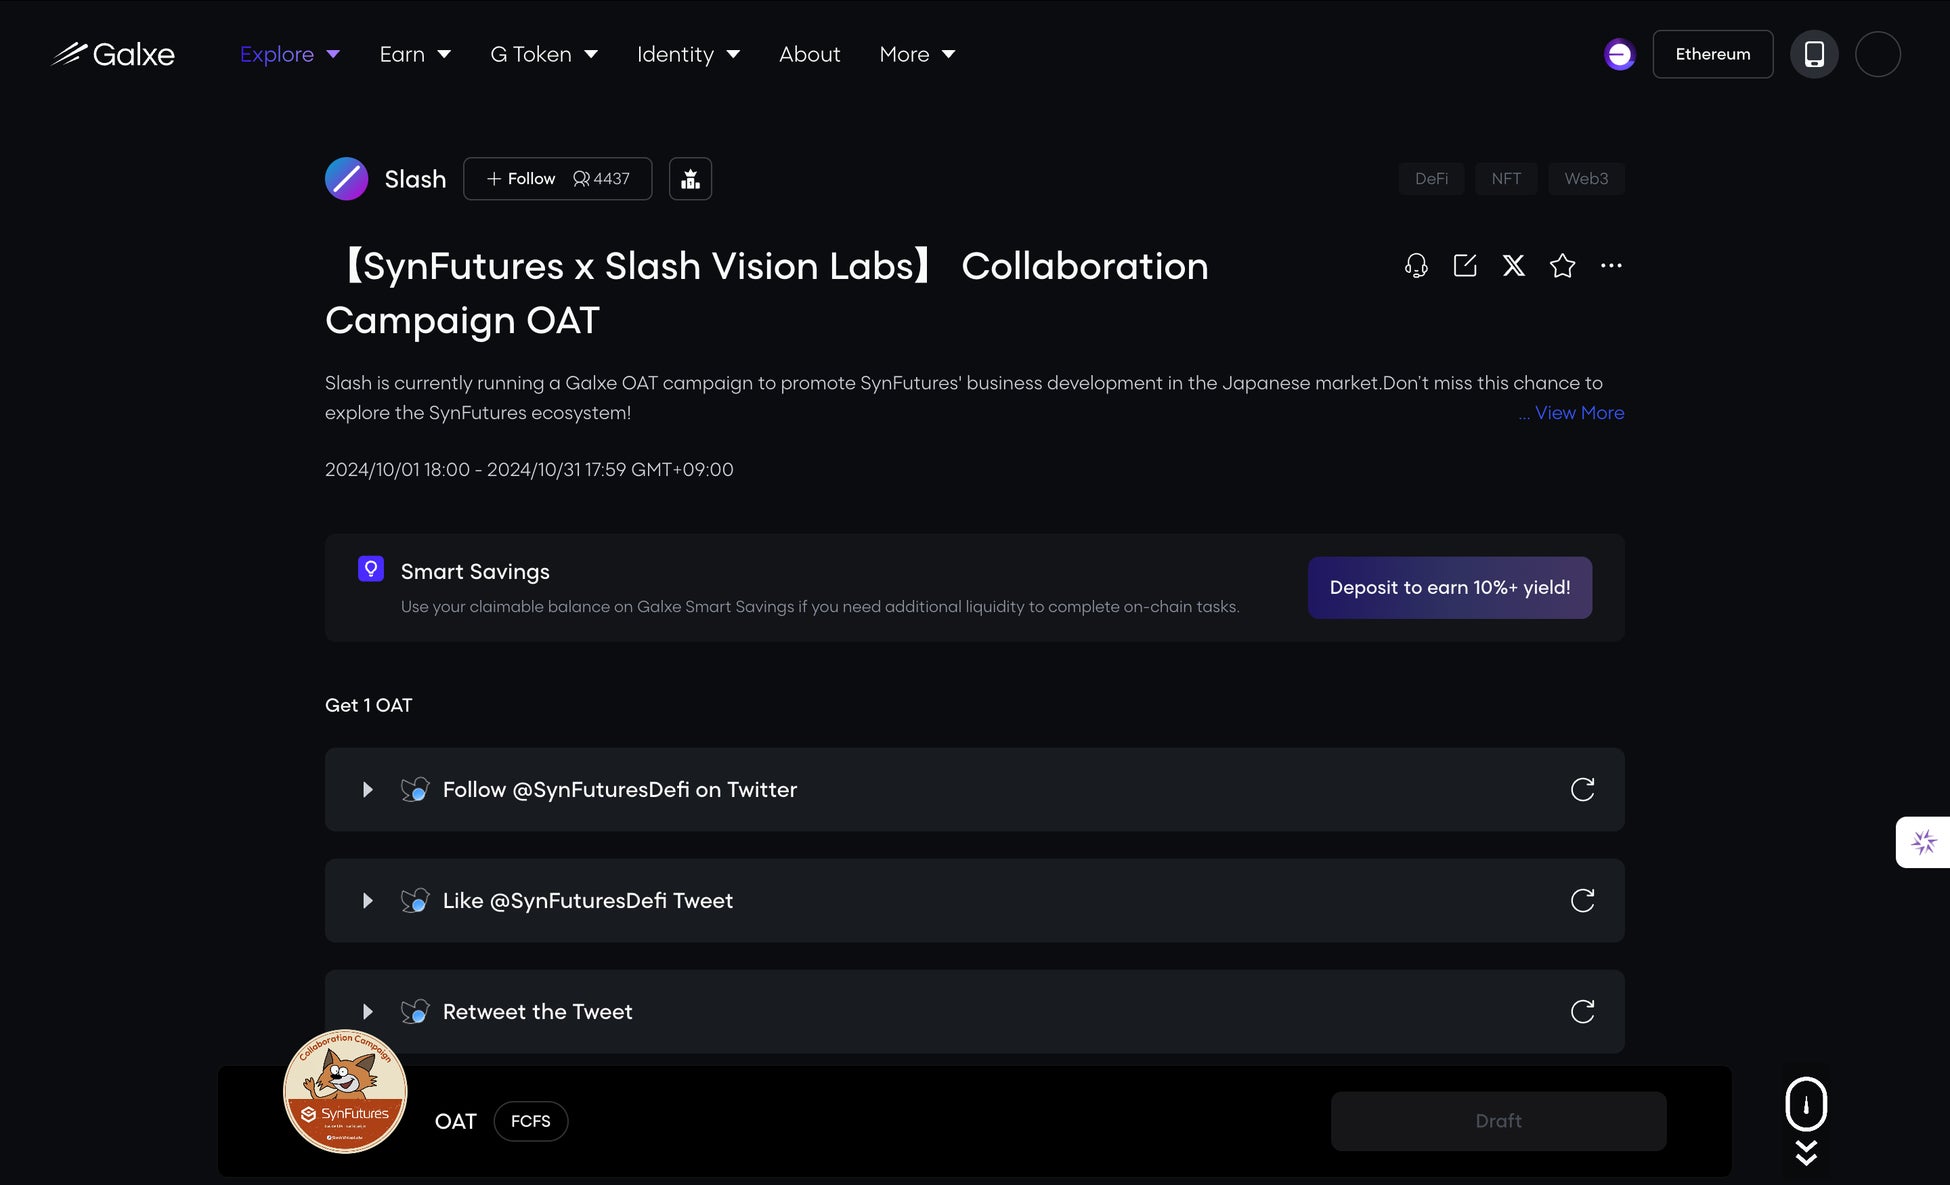
Task: Expand the Like @SynFuturesDefi Tweet task
Action: (x=368, y=901)
